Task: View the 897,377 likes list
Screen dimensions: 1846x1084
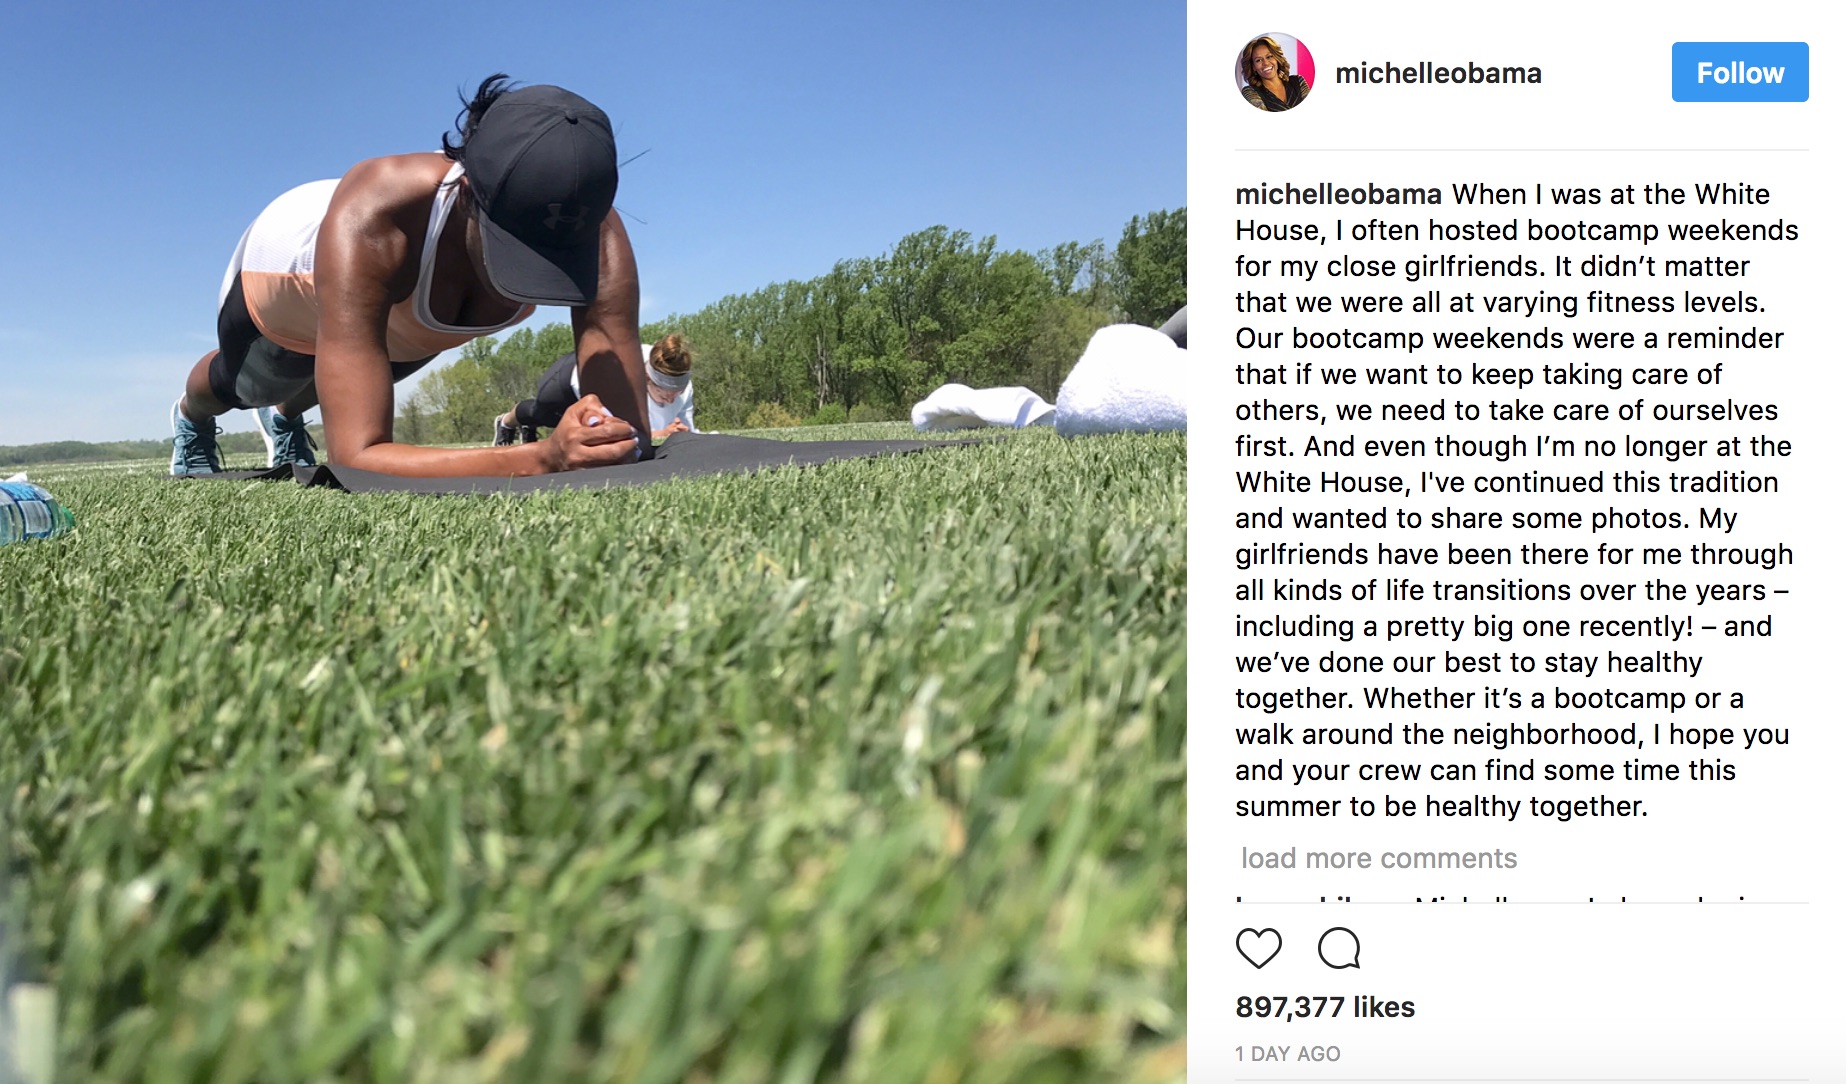Action: tap(1325, 1007)
